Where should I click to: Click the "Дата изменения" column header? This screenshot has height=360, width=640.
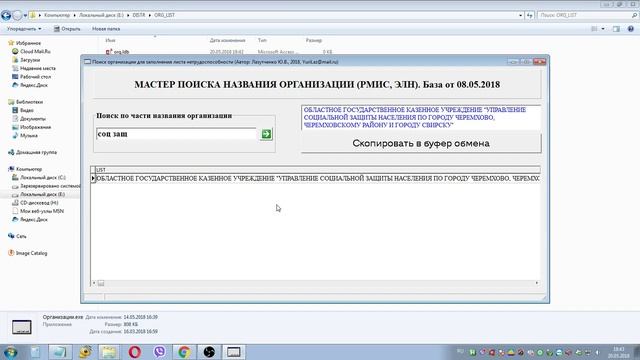point(227,40)
